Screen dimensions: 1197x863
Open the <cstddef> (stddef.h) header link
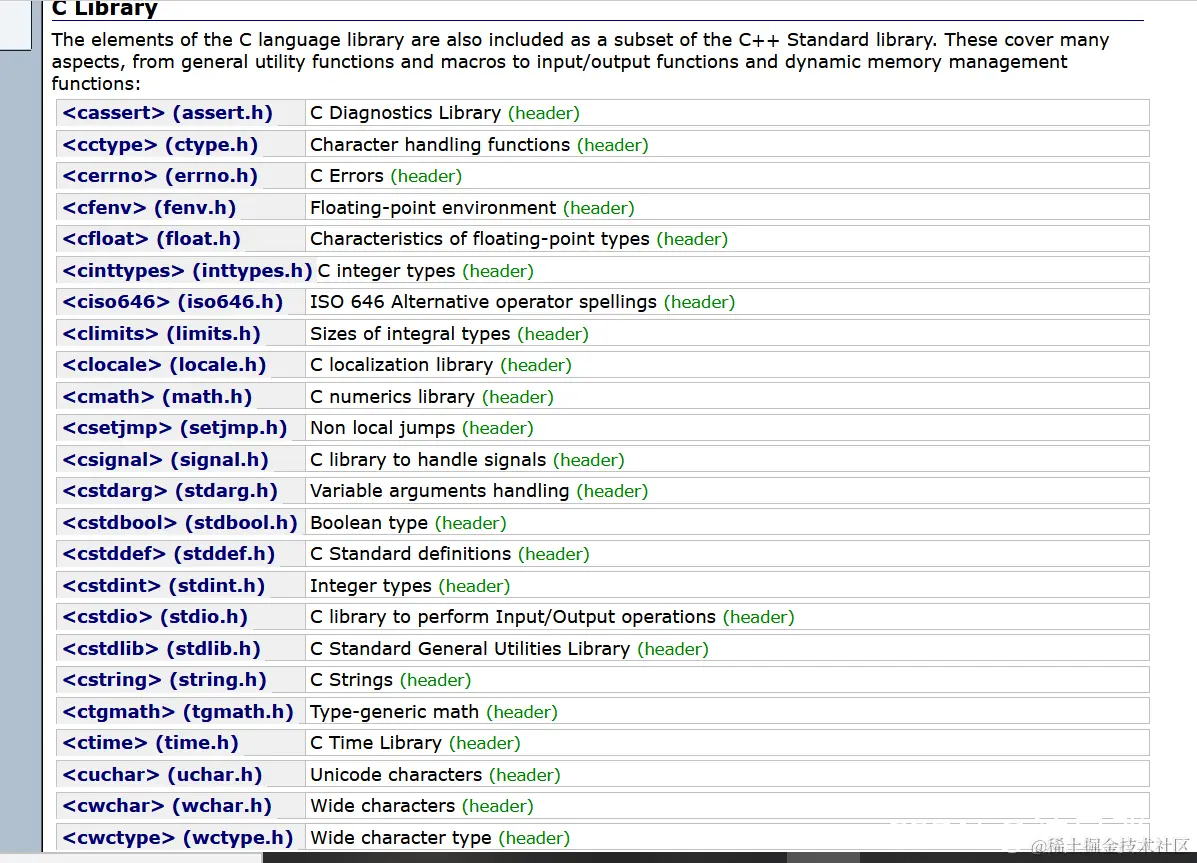(x=169, y=554)
